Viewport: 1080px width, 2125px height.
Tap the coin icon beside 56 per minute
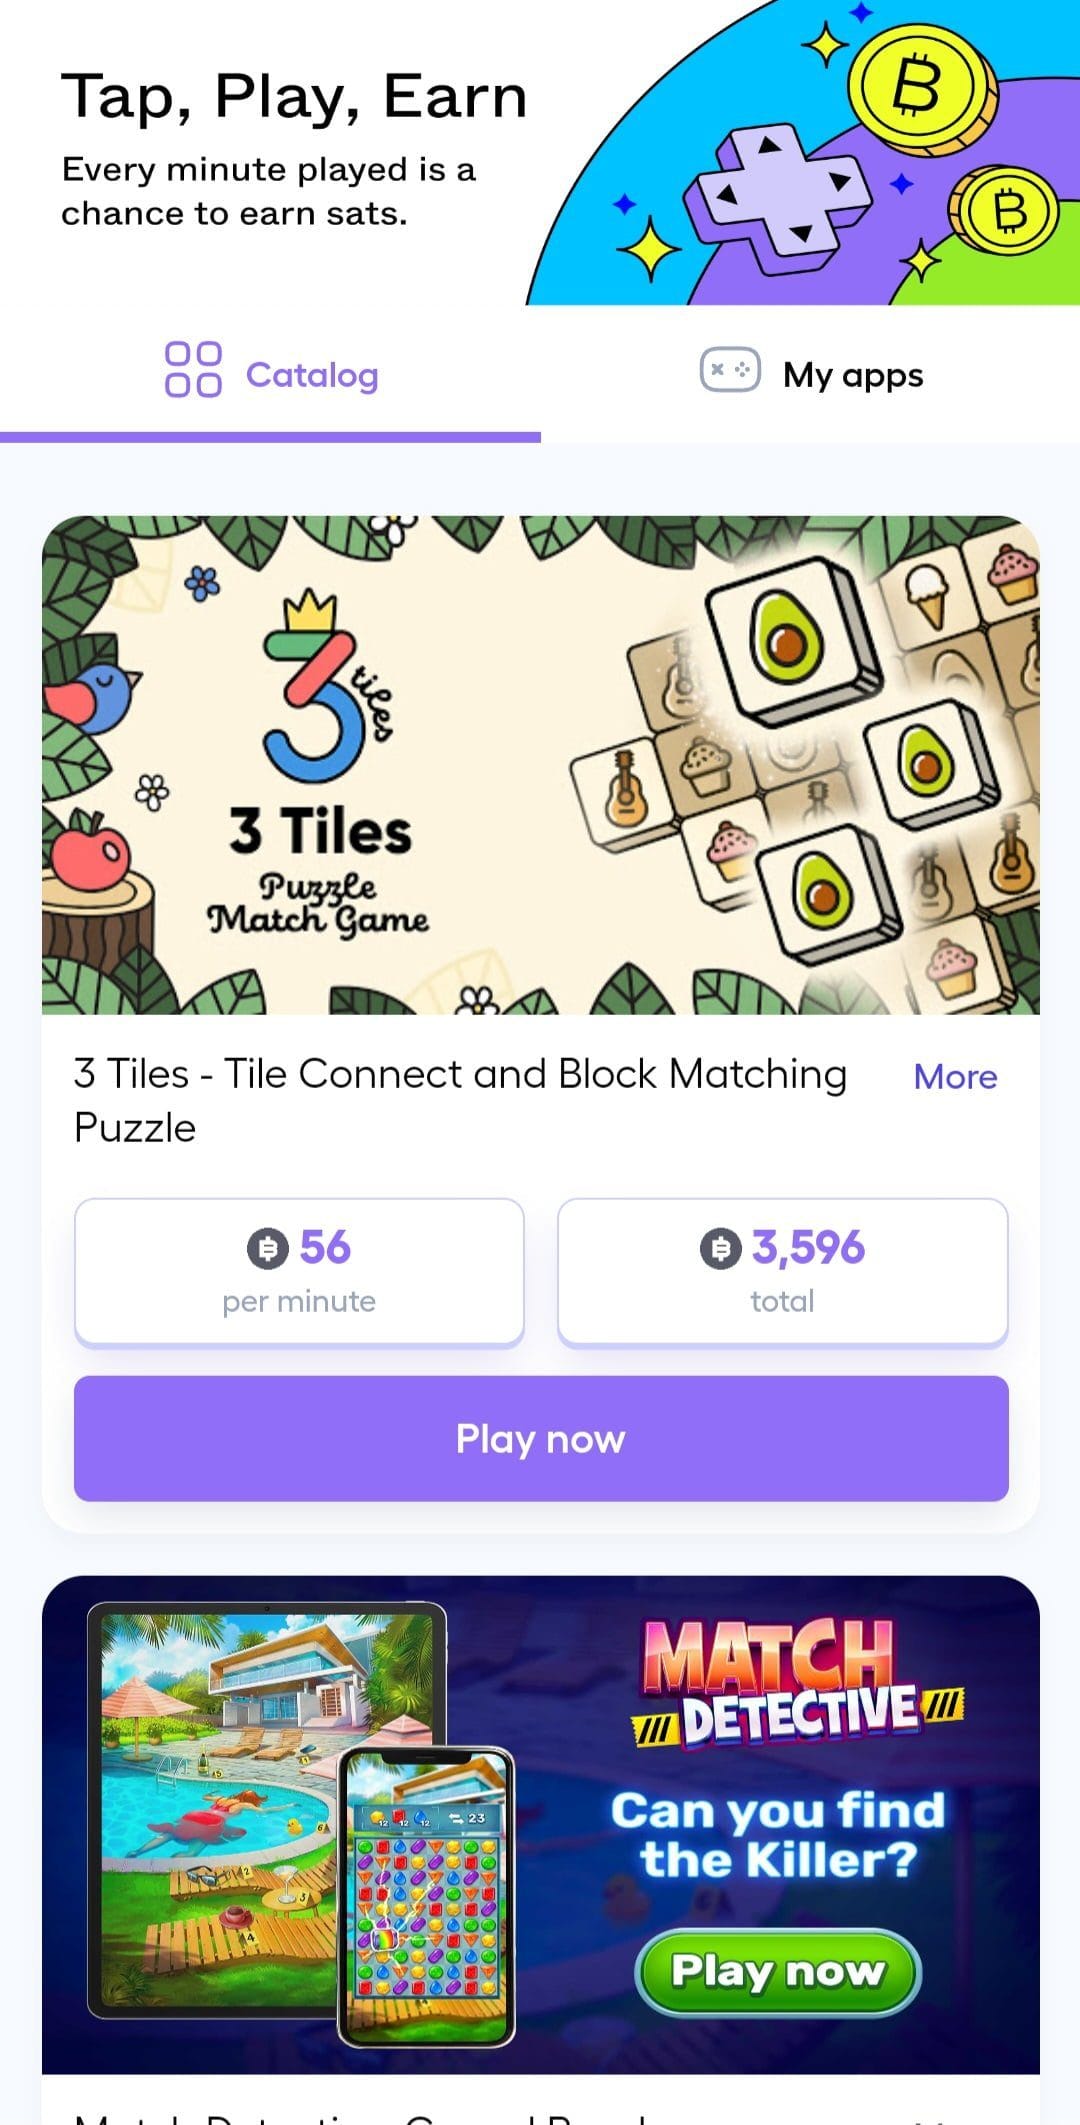(x=268, y=1248)
